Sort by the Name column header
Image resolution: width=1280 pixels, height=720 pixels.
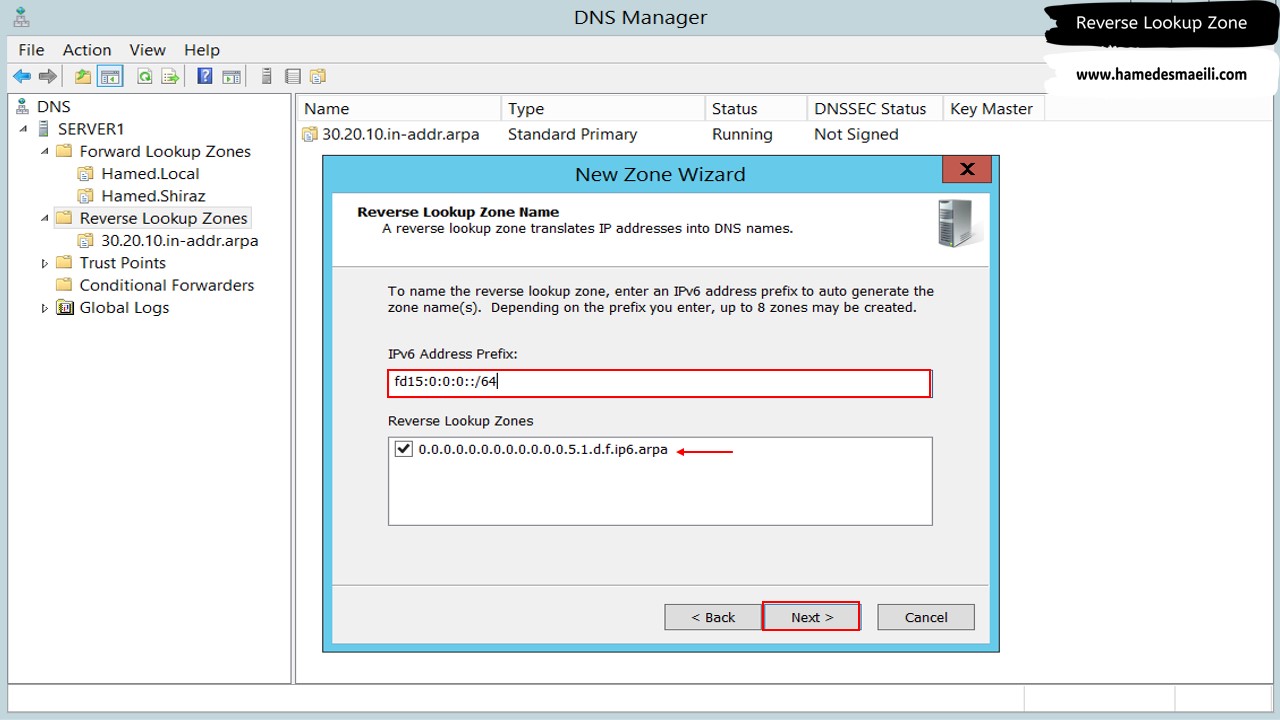click(x=398, y=109)
